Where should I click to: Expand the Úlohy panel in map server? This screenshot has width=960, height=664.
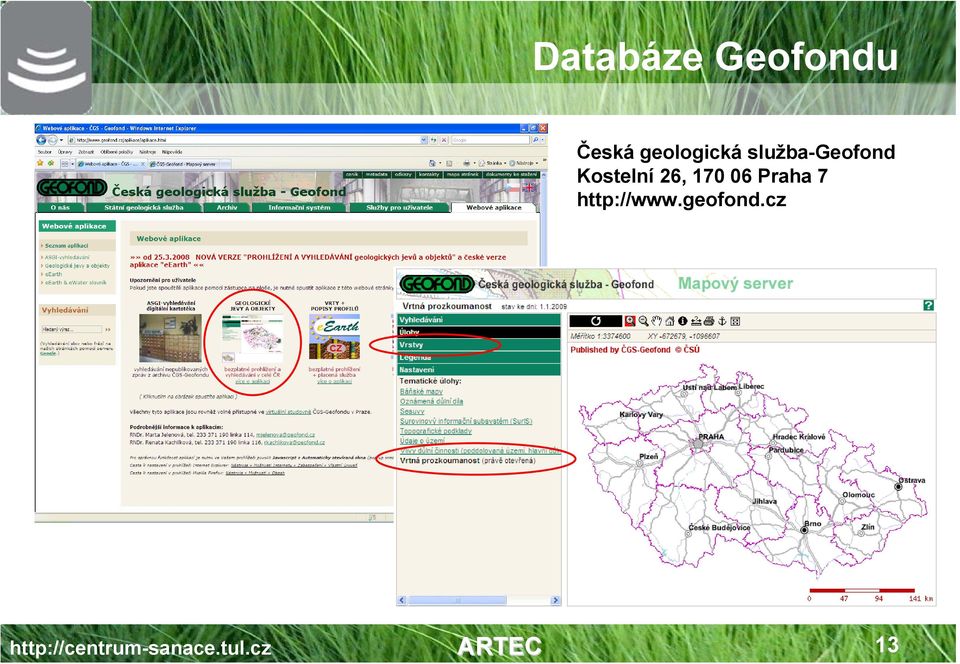pyautogui.click(x=479, y=332)
